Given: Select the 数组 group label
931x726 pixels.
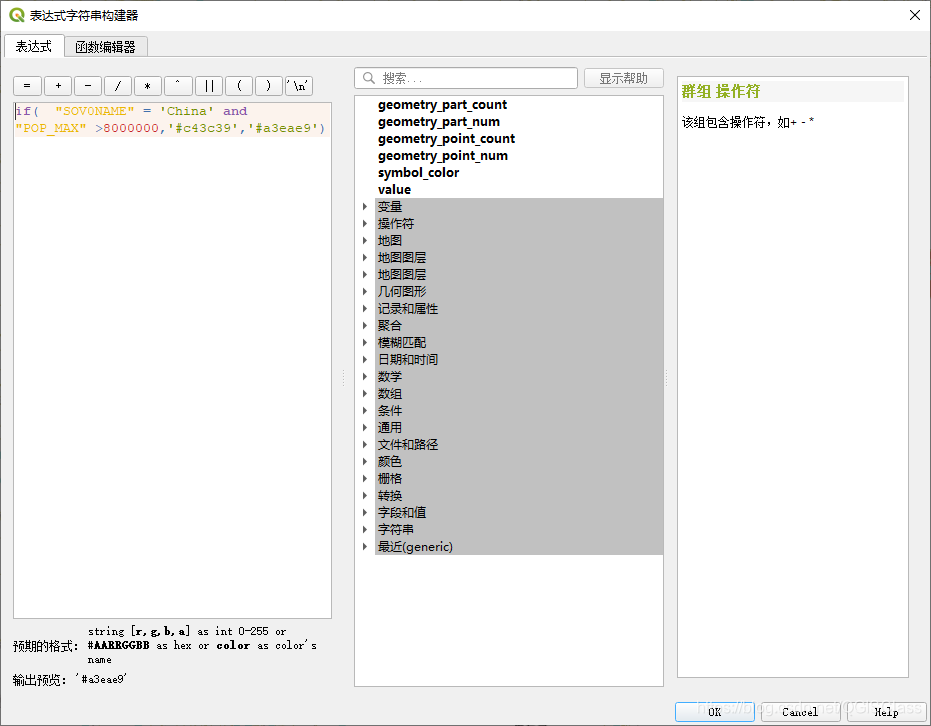Looking at the screenshot, I should click(x=390, y=394).
